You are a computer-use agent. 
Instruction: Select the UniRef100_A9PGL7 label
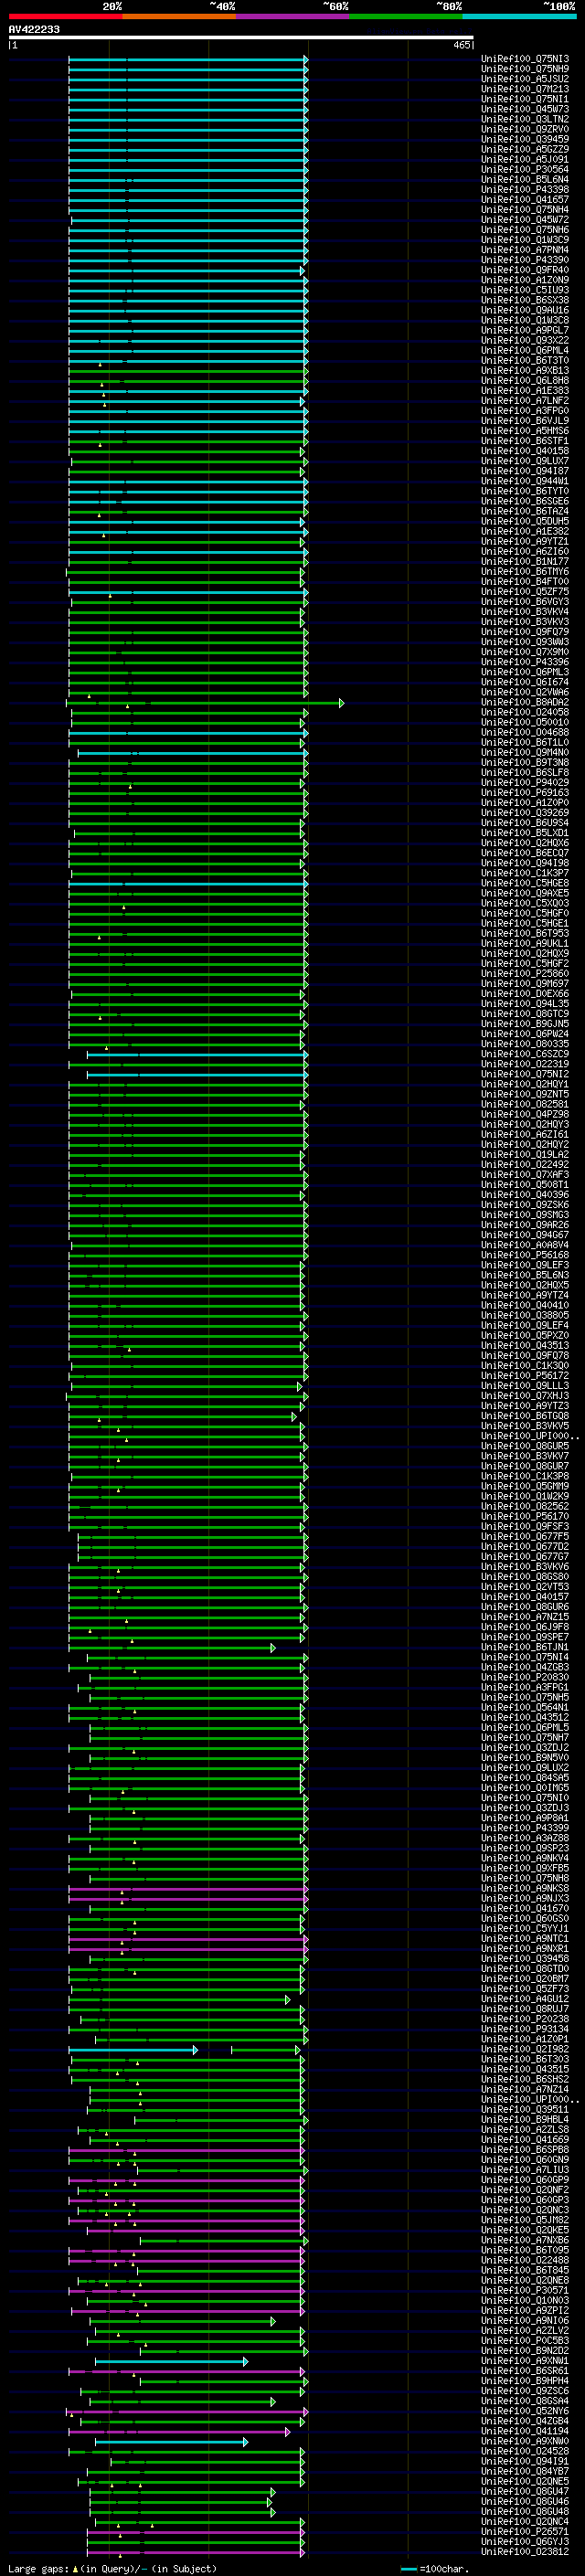click(x=525, y=330)
